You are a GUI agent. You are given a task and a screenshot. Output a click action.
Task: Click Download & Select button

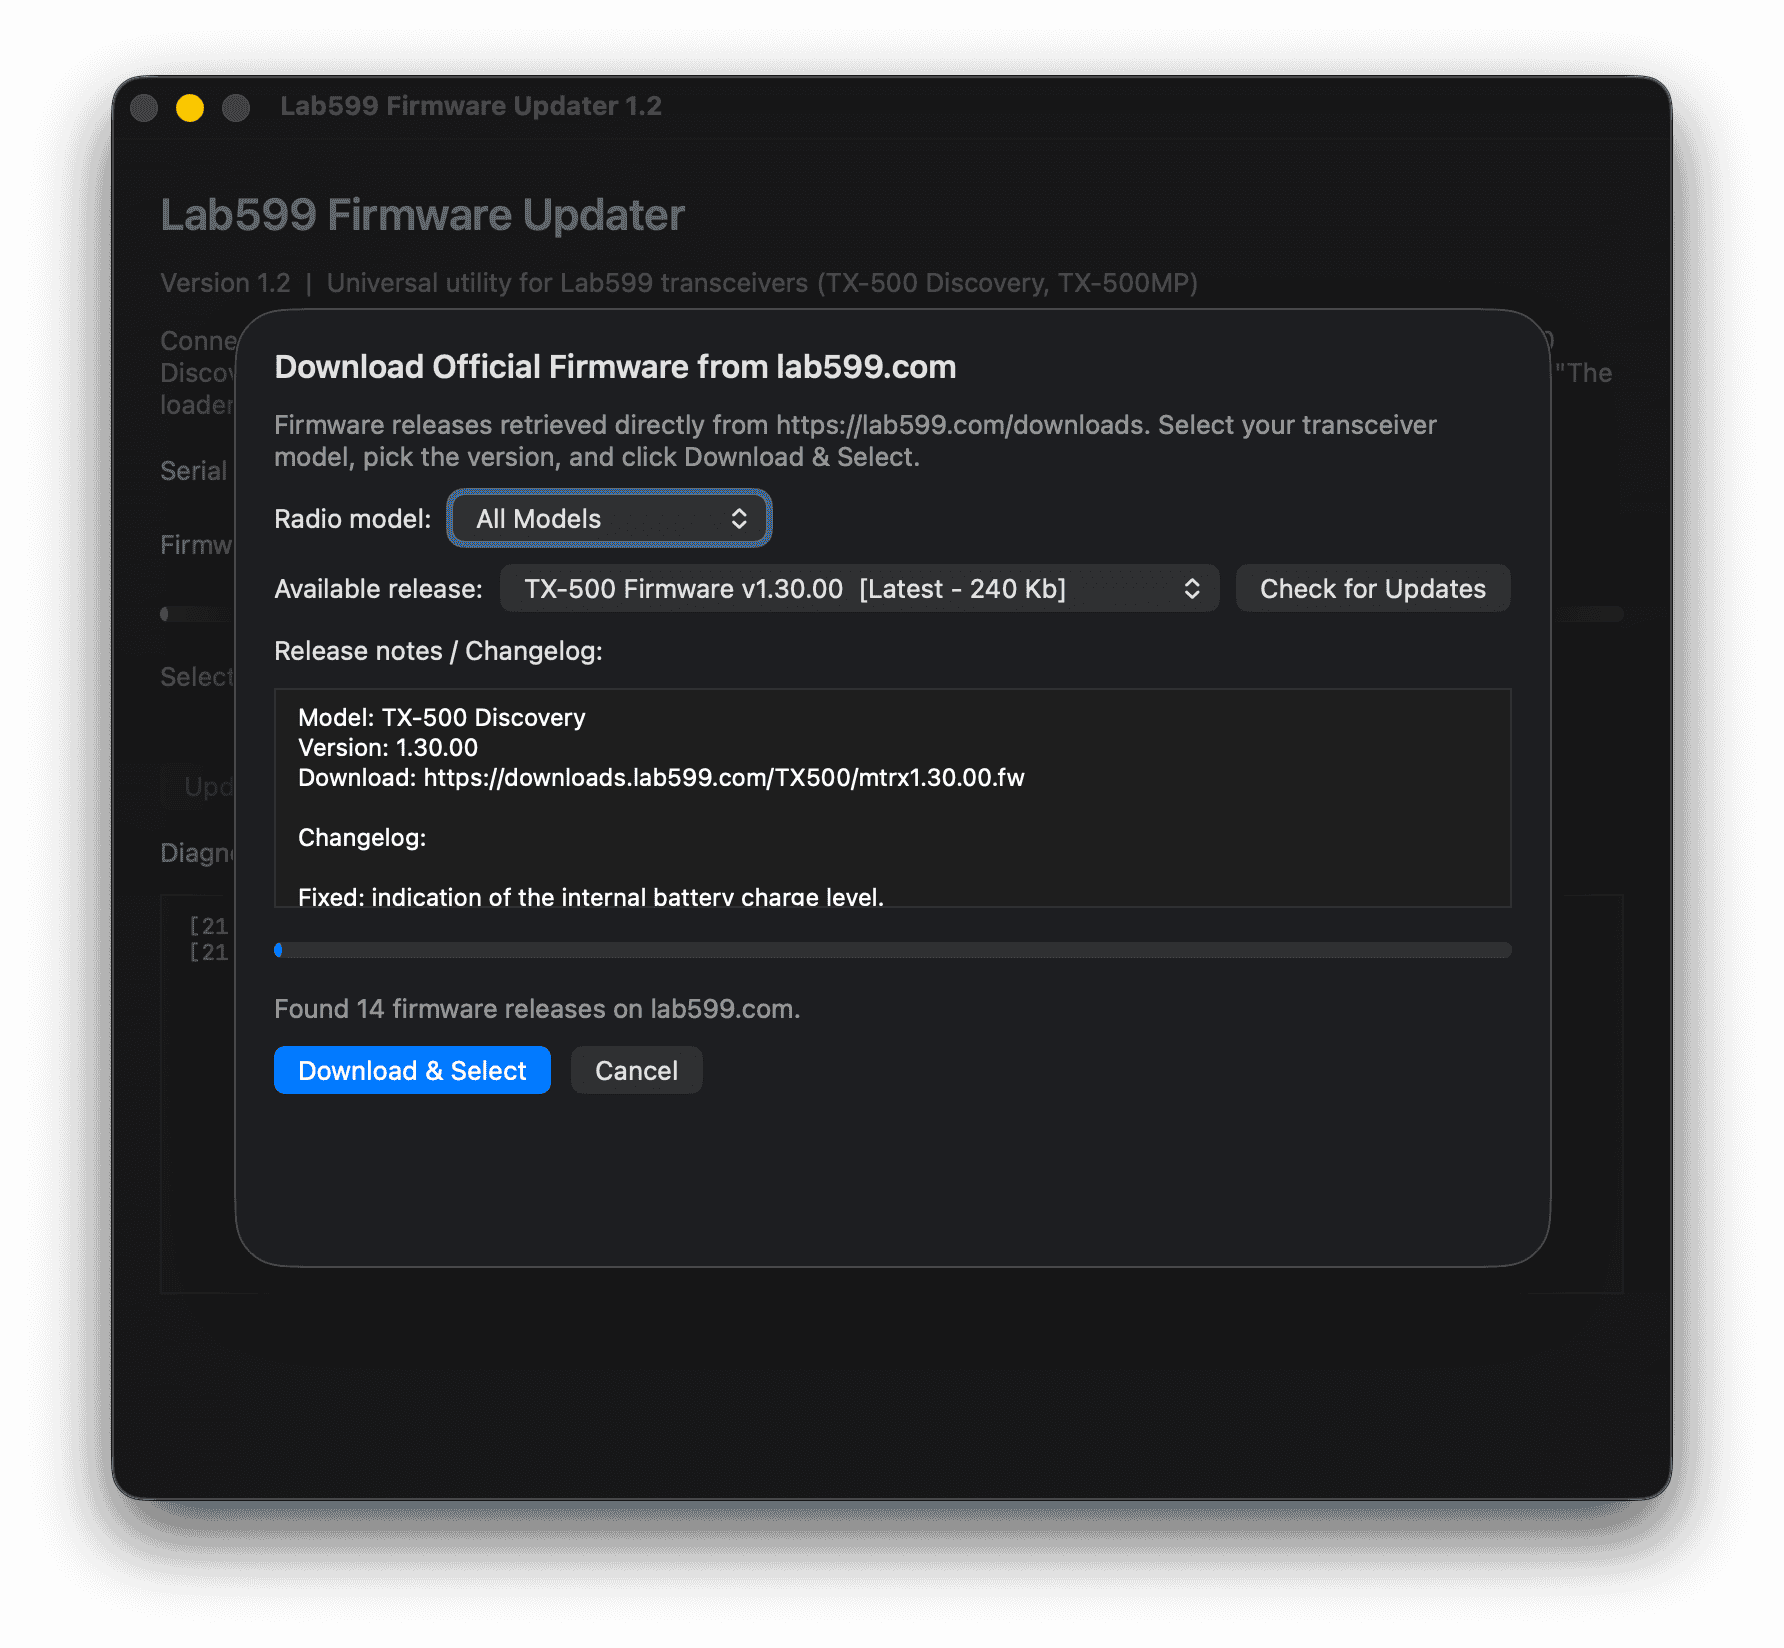tap(412, 1070)
